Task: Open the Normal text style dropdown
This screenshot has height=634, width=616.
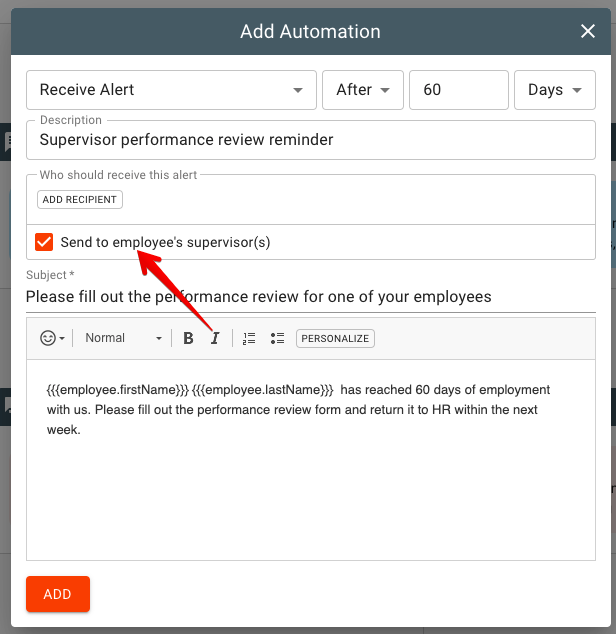Action: click(x=123, y=338)
